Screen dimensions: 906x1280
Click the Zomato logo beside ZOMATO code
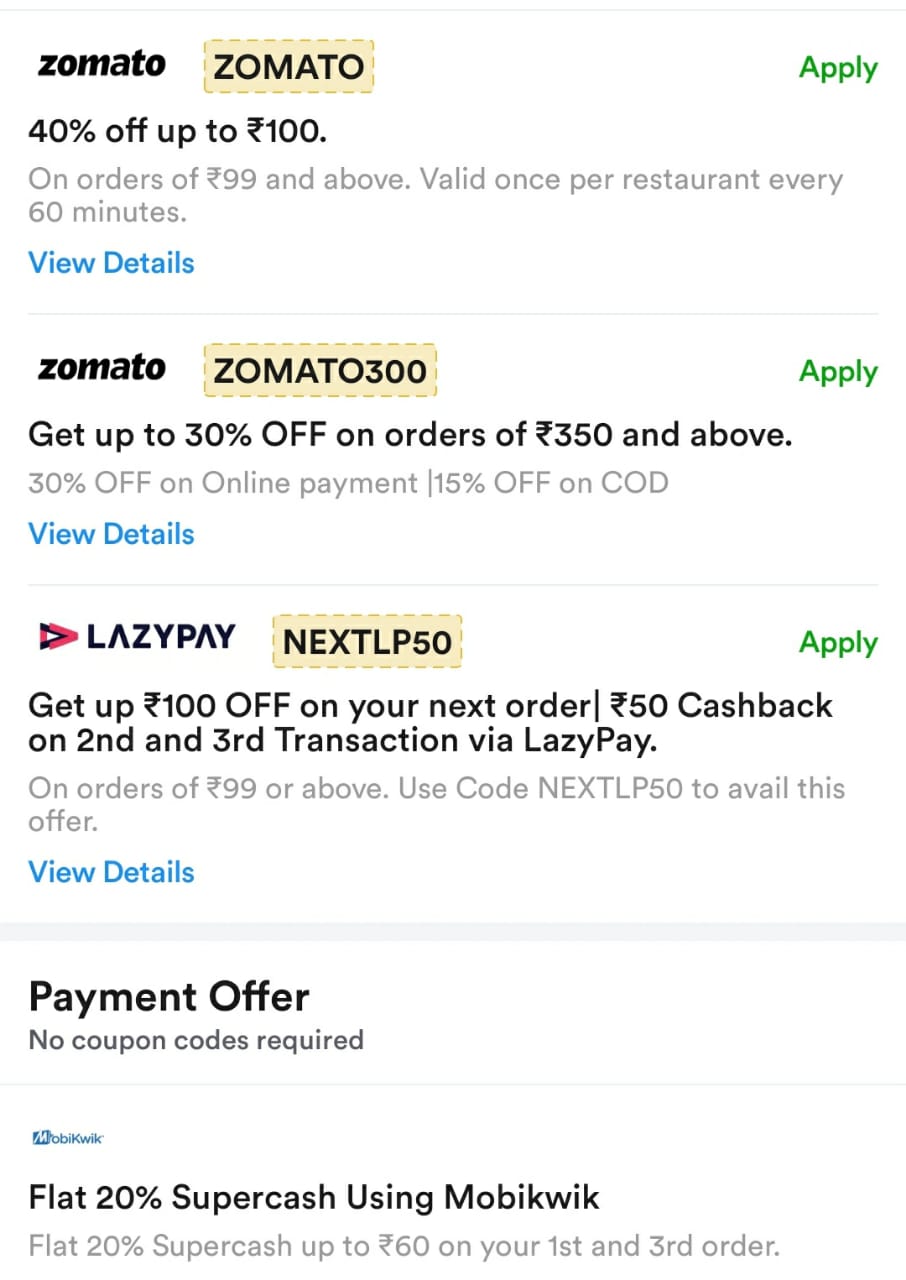[x=101, y=66]
